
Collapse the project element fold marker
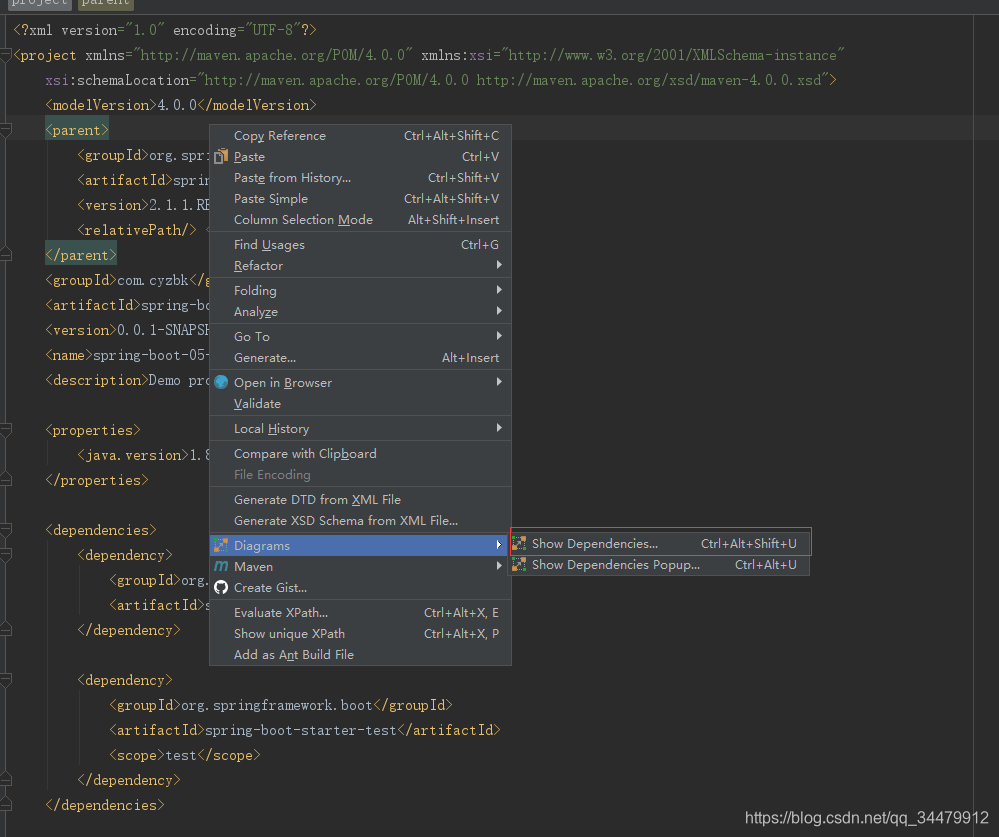6,55
